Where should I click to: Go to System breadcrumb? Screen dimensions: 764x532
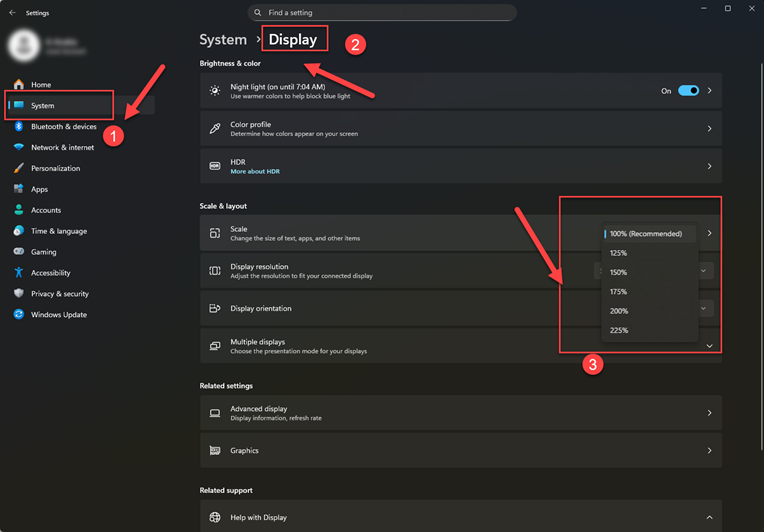[223, 39]
